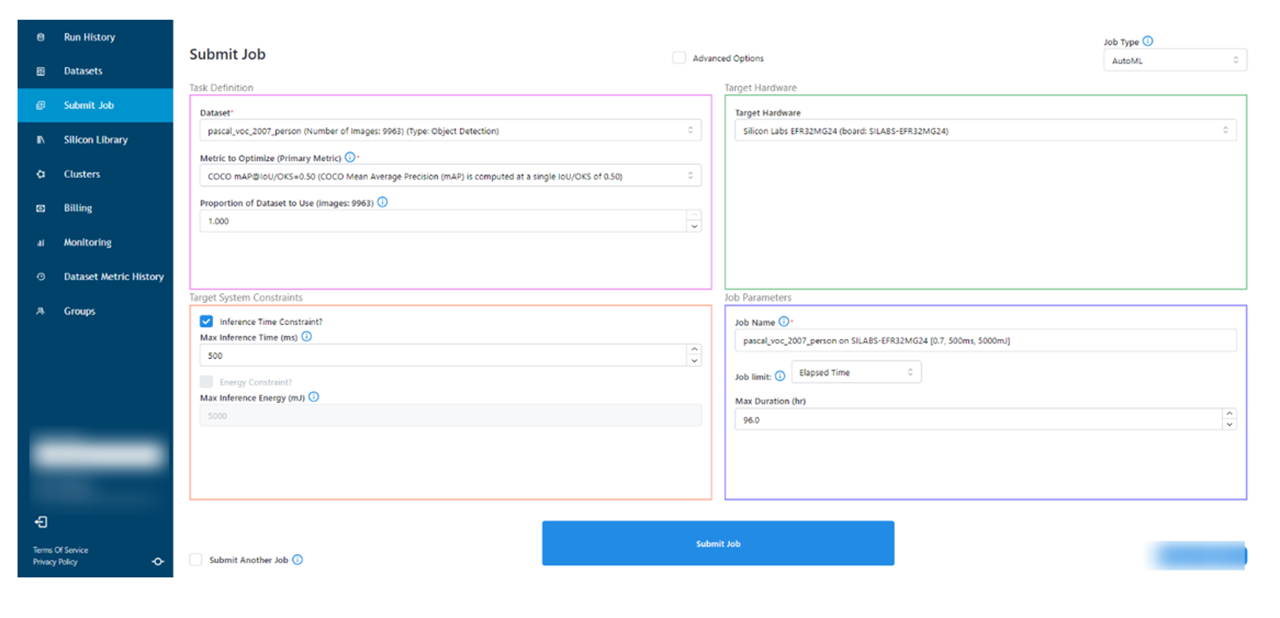Screen dimensions: 1280x618
Task: Open Dataset Metric History from the sidebar
Action: tap(38, 276)
